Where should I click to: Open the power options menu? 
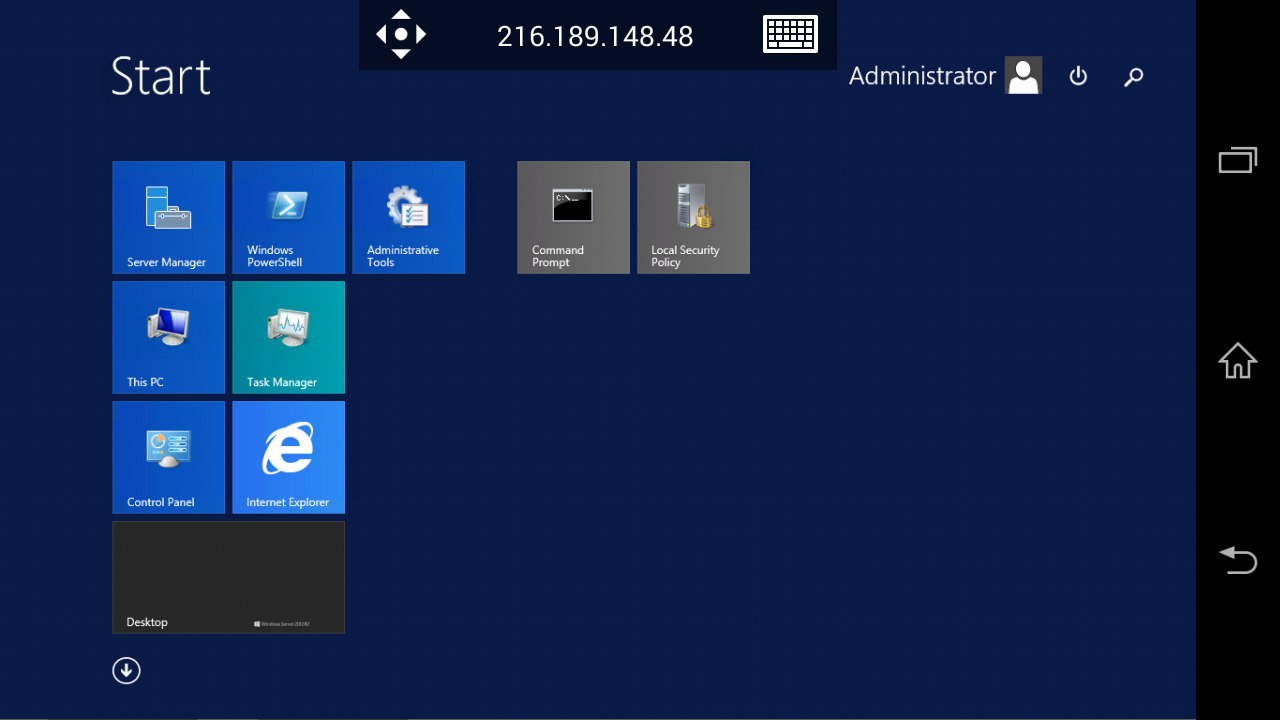click(1078, 75)
